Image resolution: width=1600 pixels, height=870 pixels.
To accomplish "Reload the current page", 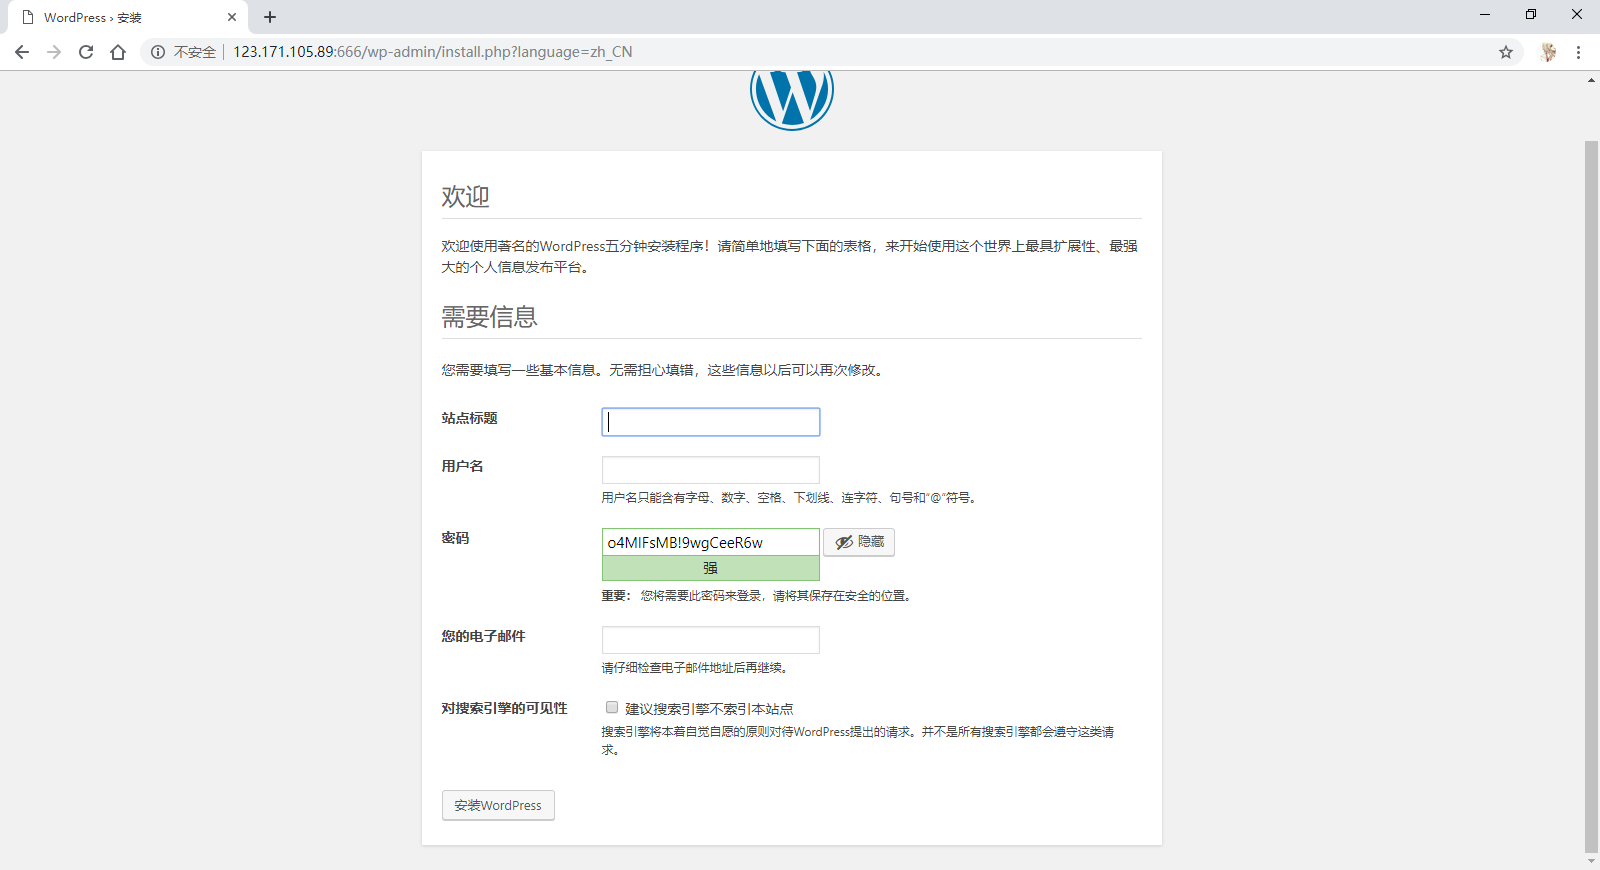I will click(x=86, y=52).
